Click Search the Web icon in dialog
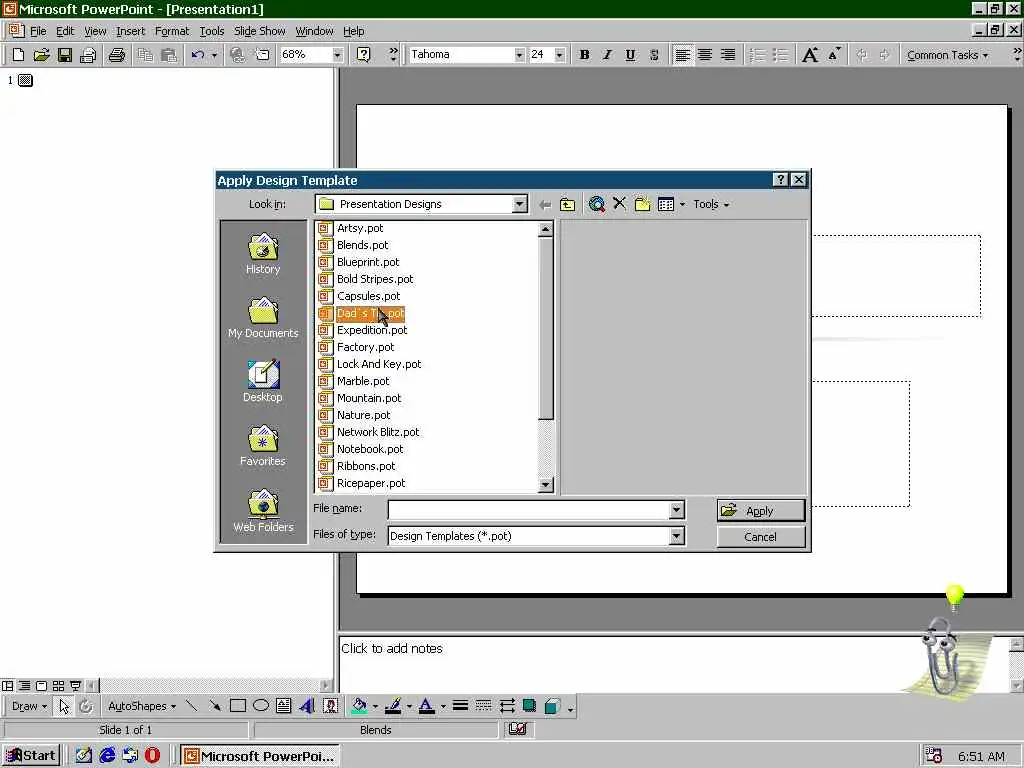 (x=596, y=204)
